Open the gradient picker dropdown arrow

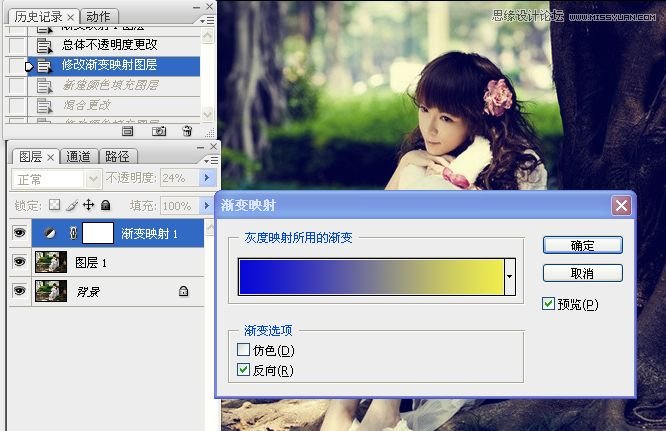[x=510, y=276]
